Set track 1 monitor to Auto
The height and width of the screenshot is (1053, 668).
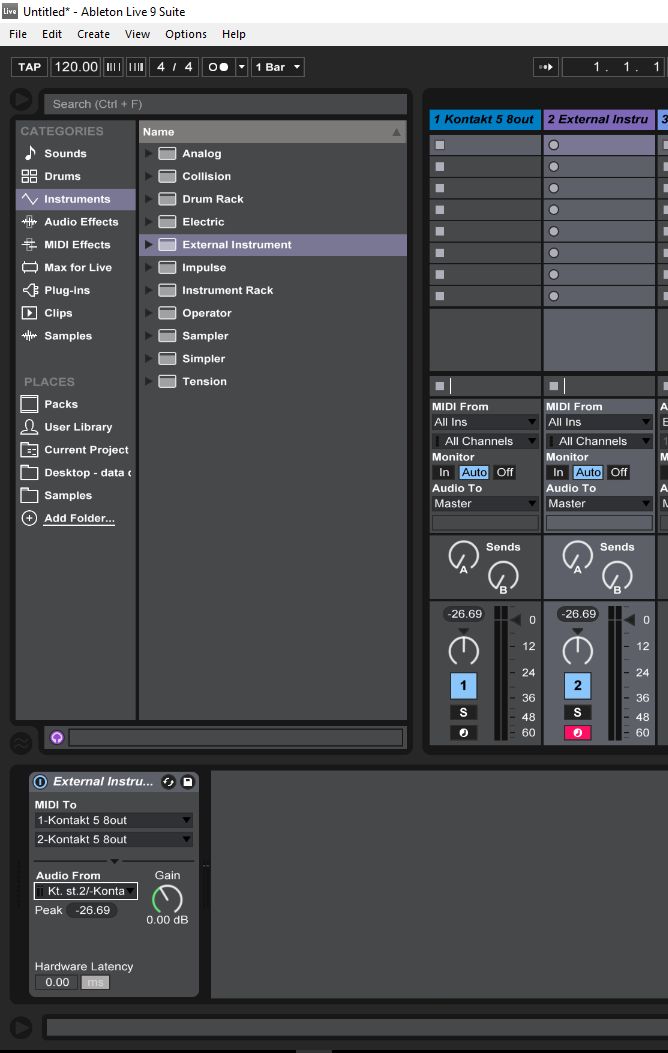[x=474, y=472]
